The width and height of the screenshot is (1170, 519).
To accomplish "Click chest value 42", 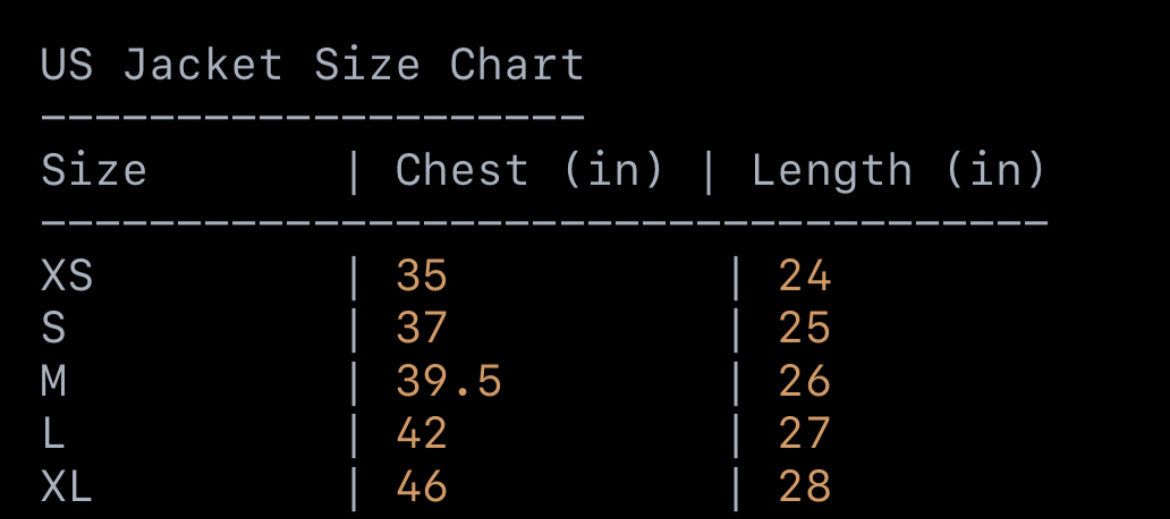I will 421,434.
